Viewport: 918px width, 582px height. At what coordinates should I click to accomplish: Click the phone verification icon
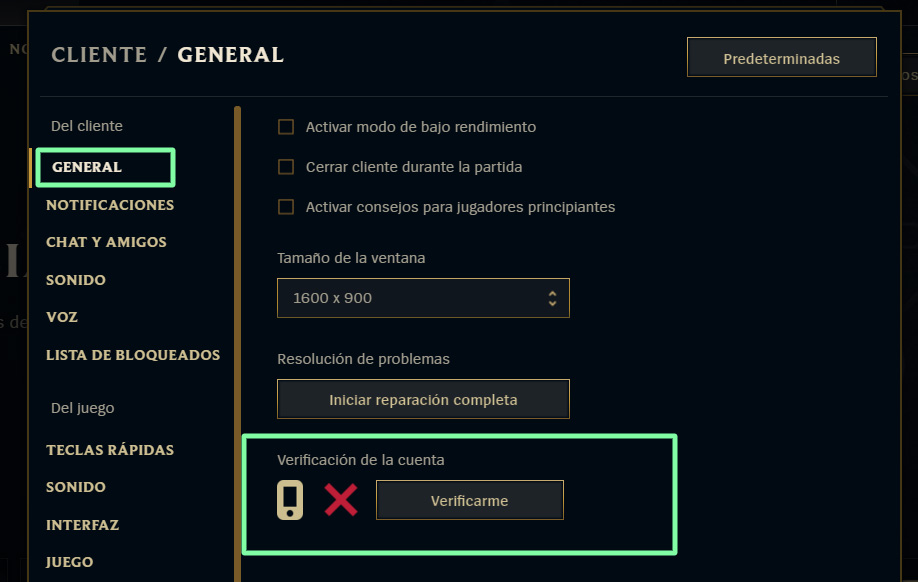(x=290, y=500)
